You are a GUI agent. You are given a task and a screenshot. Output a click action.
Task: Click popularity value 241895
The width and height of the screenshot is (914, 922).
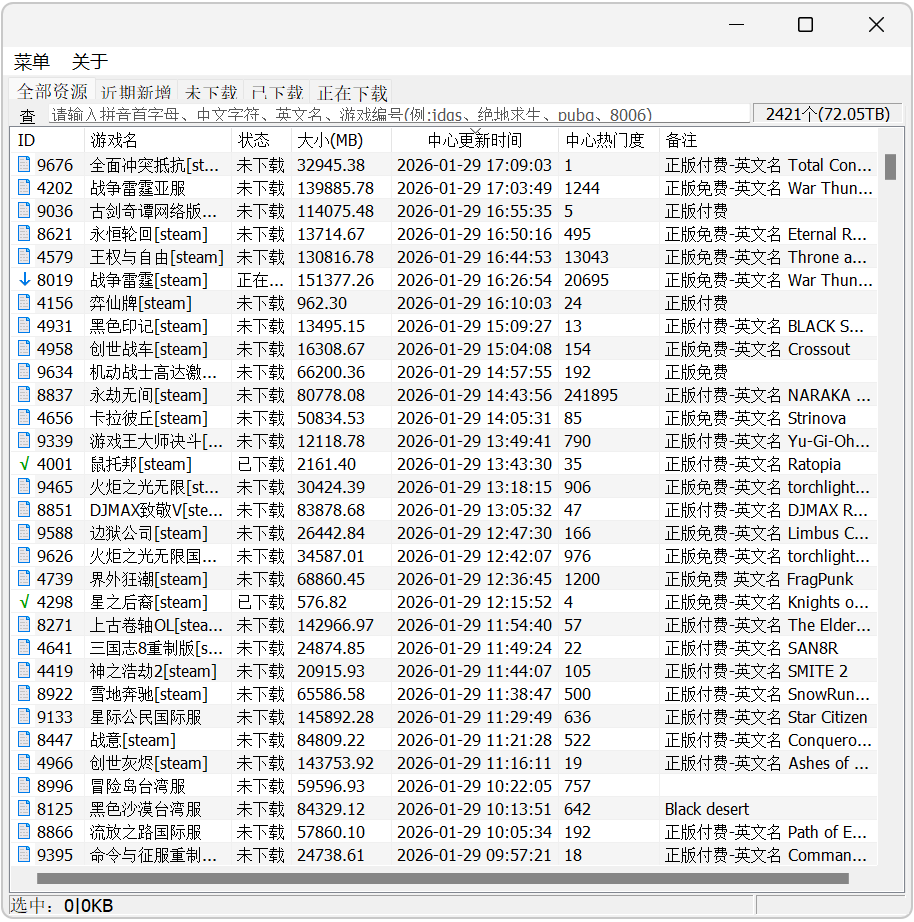[591, 395]
